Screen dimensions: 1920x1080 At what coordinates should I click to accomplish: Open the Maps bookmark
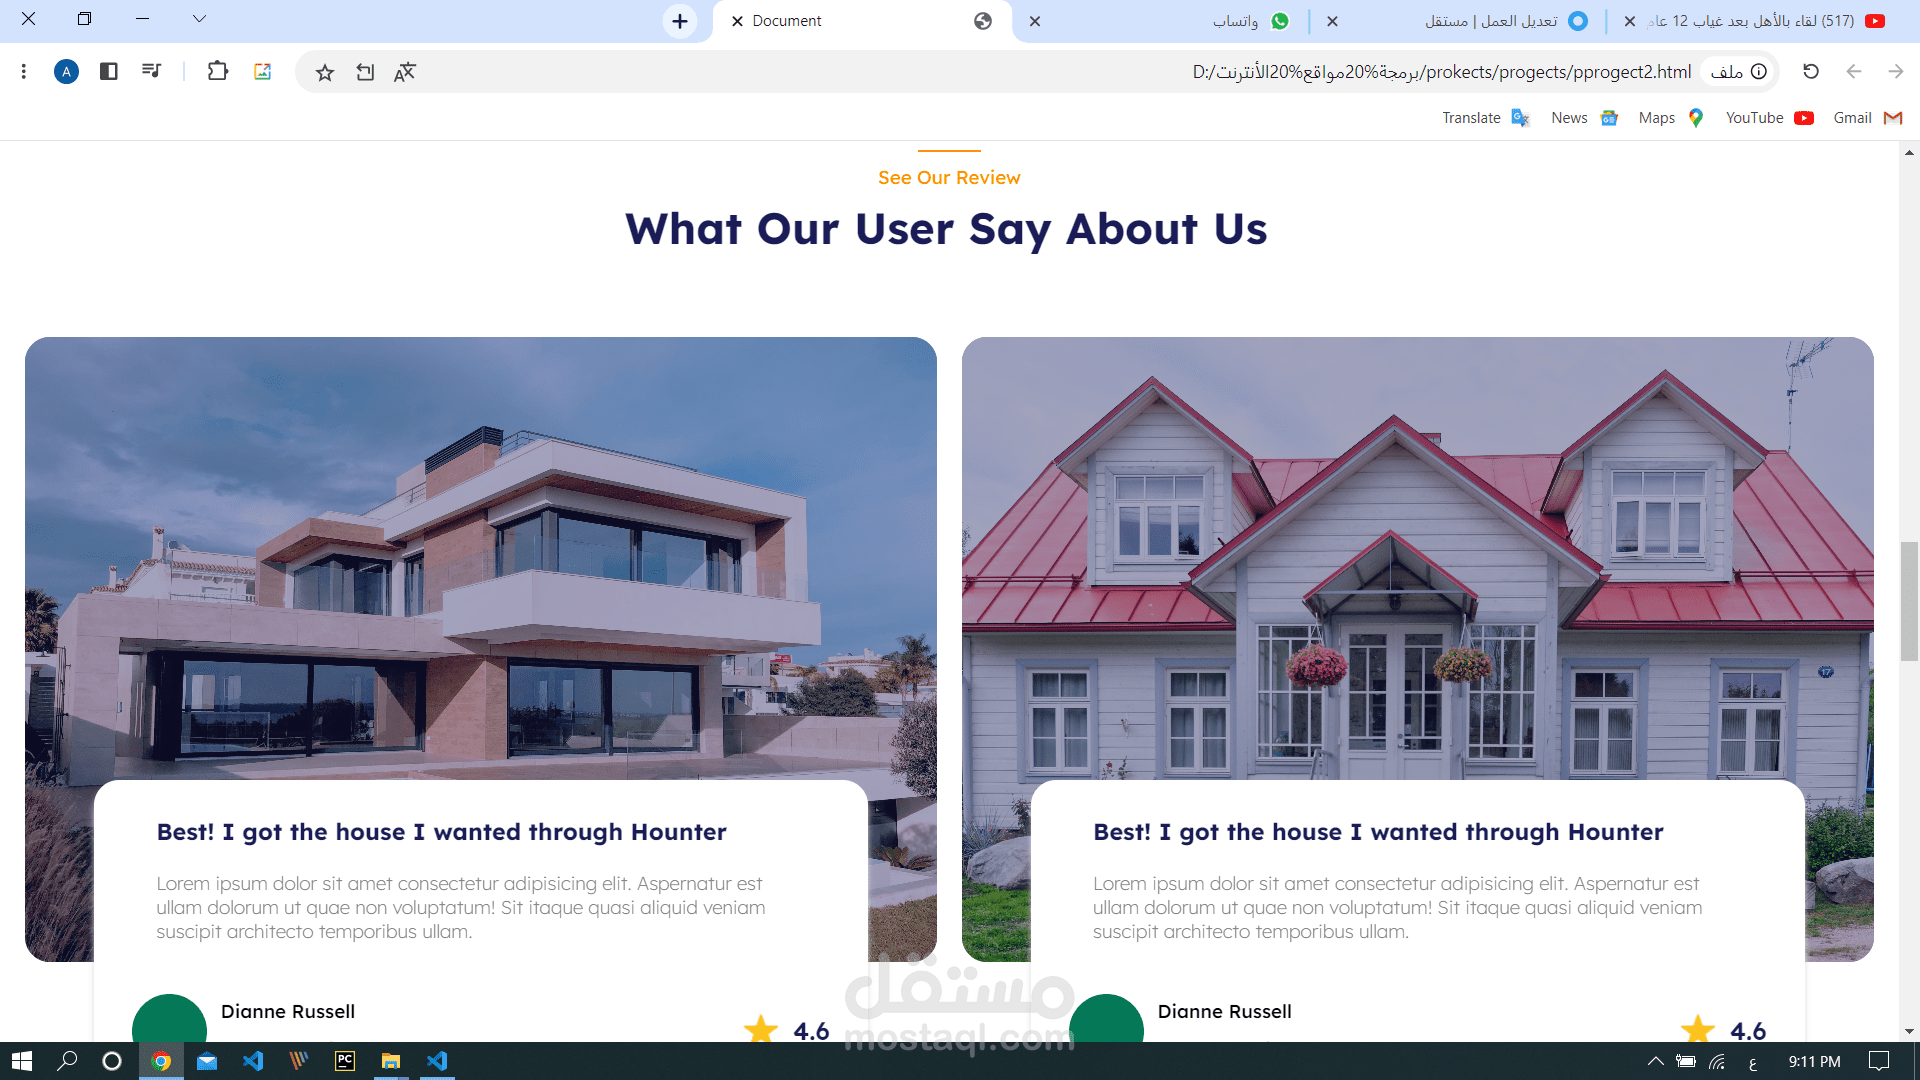point(1670,118)
